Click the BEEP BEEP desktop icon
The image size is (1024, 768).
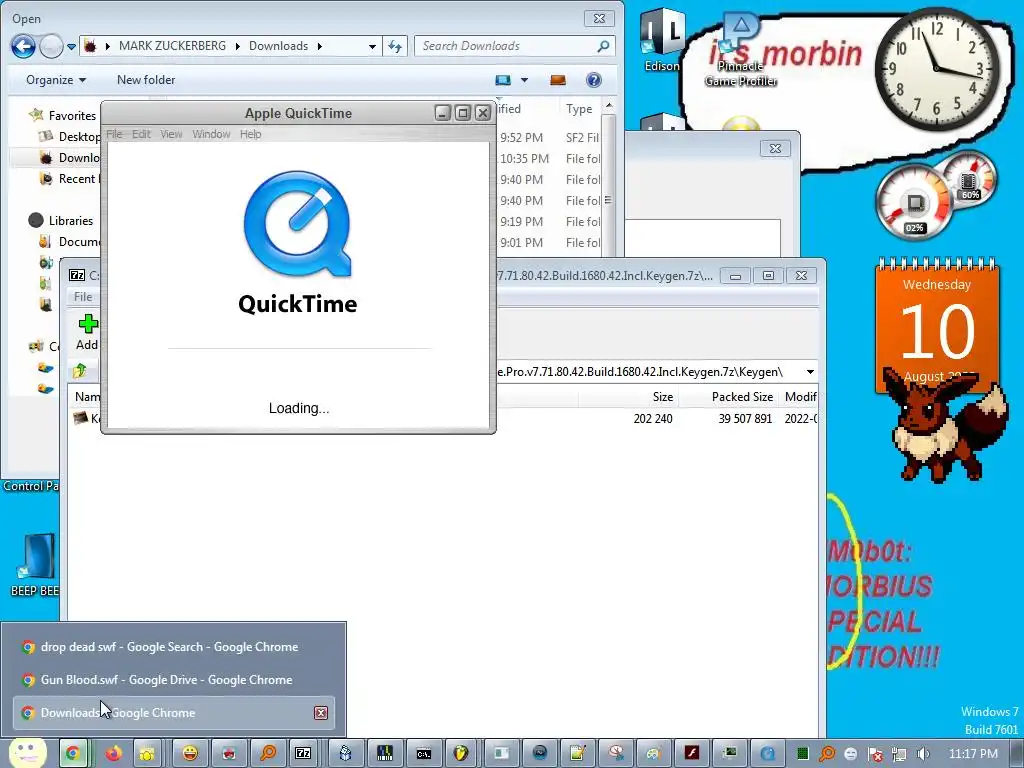coord(35,565)
